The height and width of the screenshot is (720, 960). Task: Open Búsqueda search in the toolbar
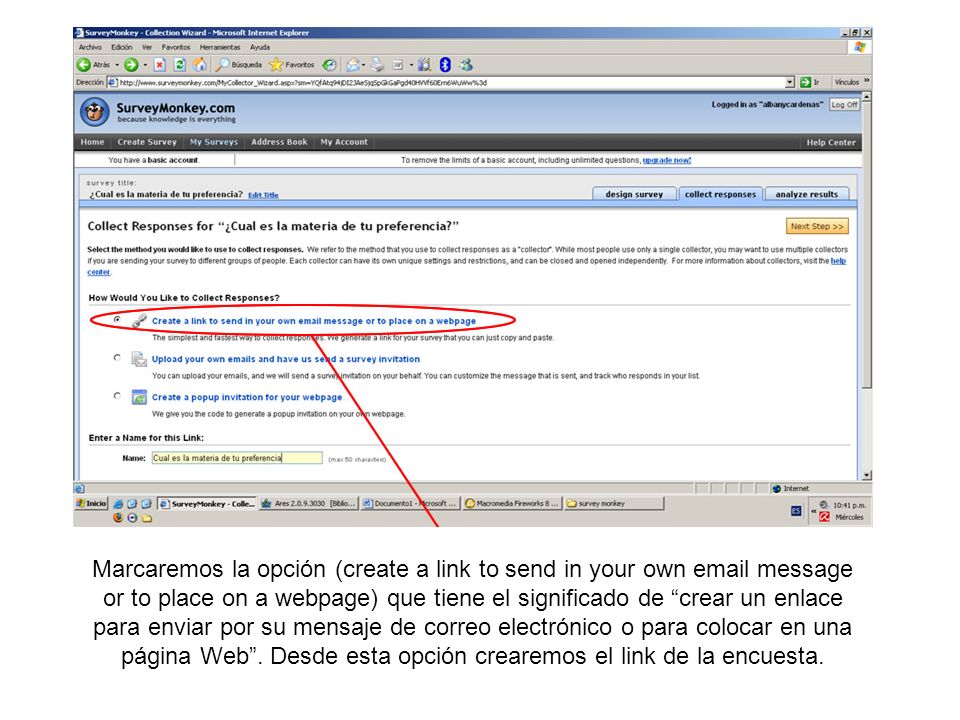(x=239, y=64)
